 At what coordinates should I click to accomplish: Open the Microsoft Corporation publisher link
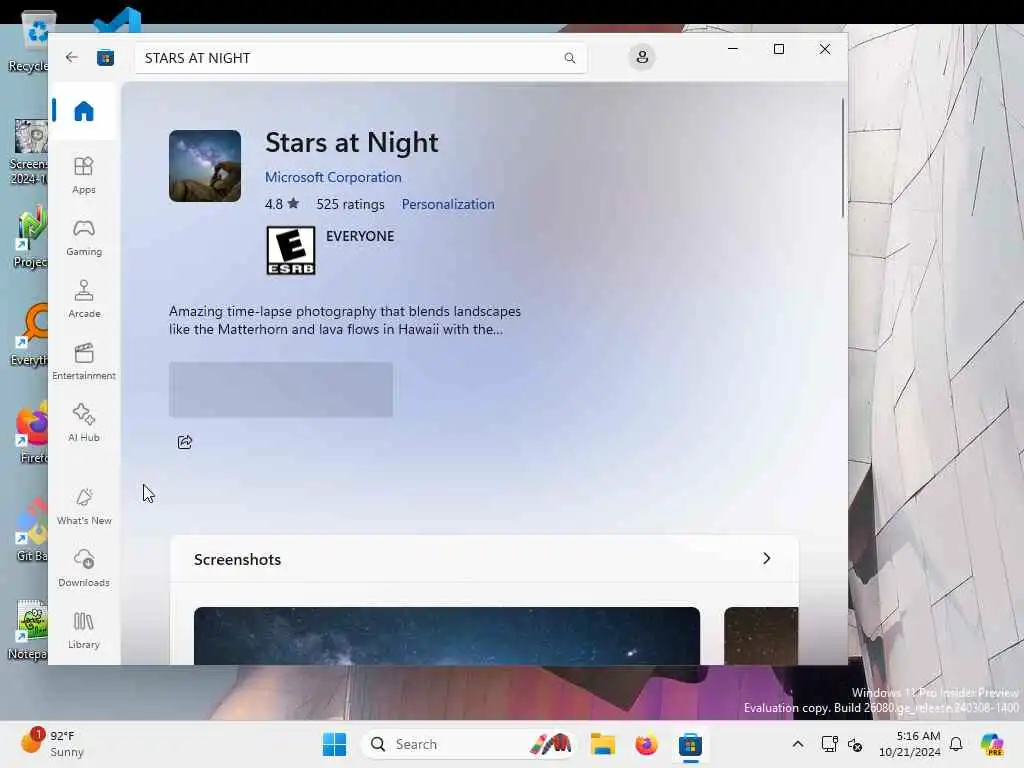(x=333, y=178)
